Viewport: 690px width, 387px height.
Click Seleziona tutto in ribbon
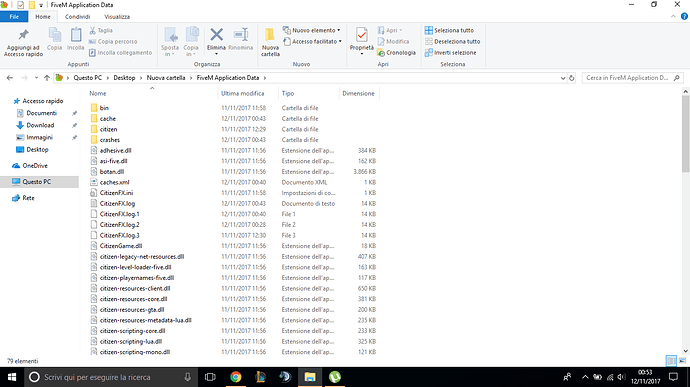449,30
